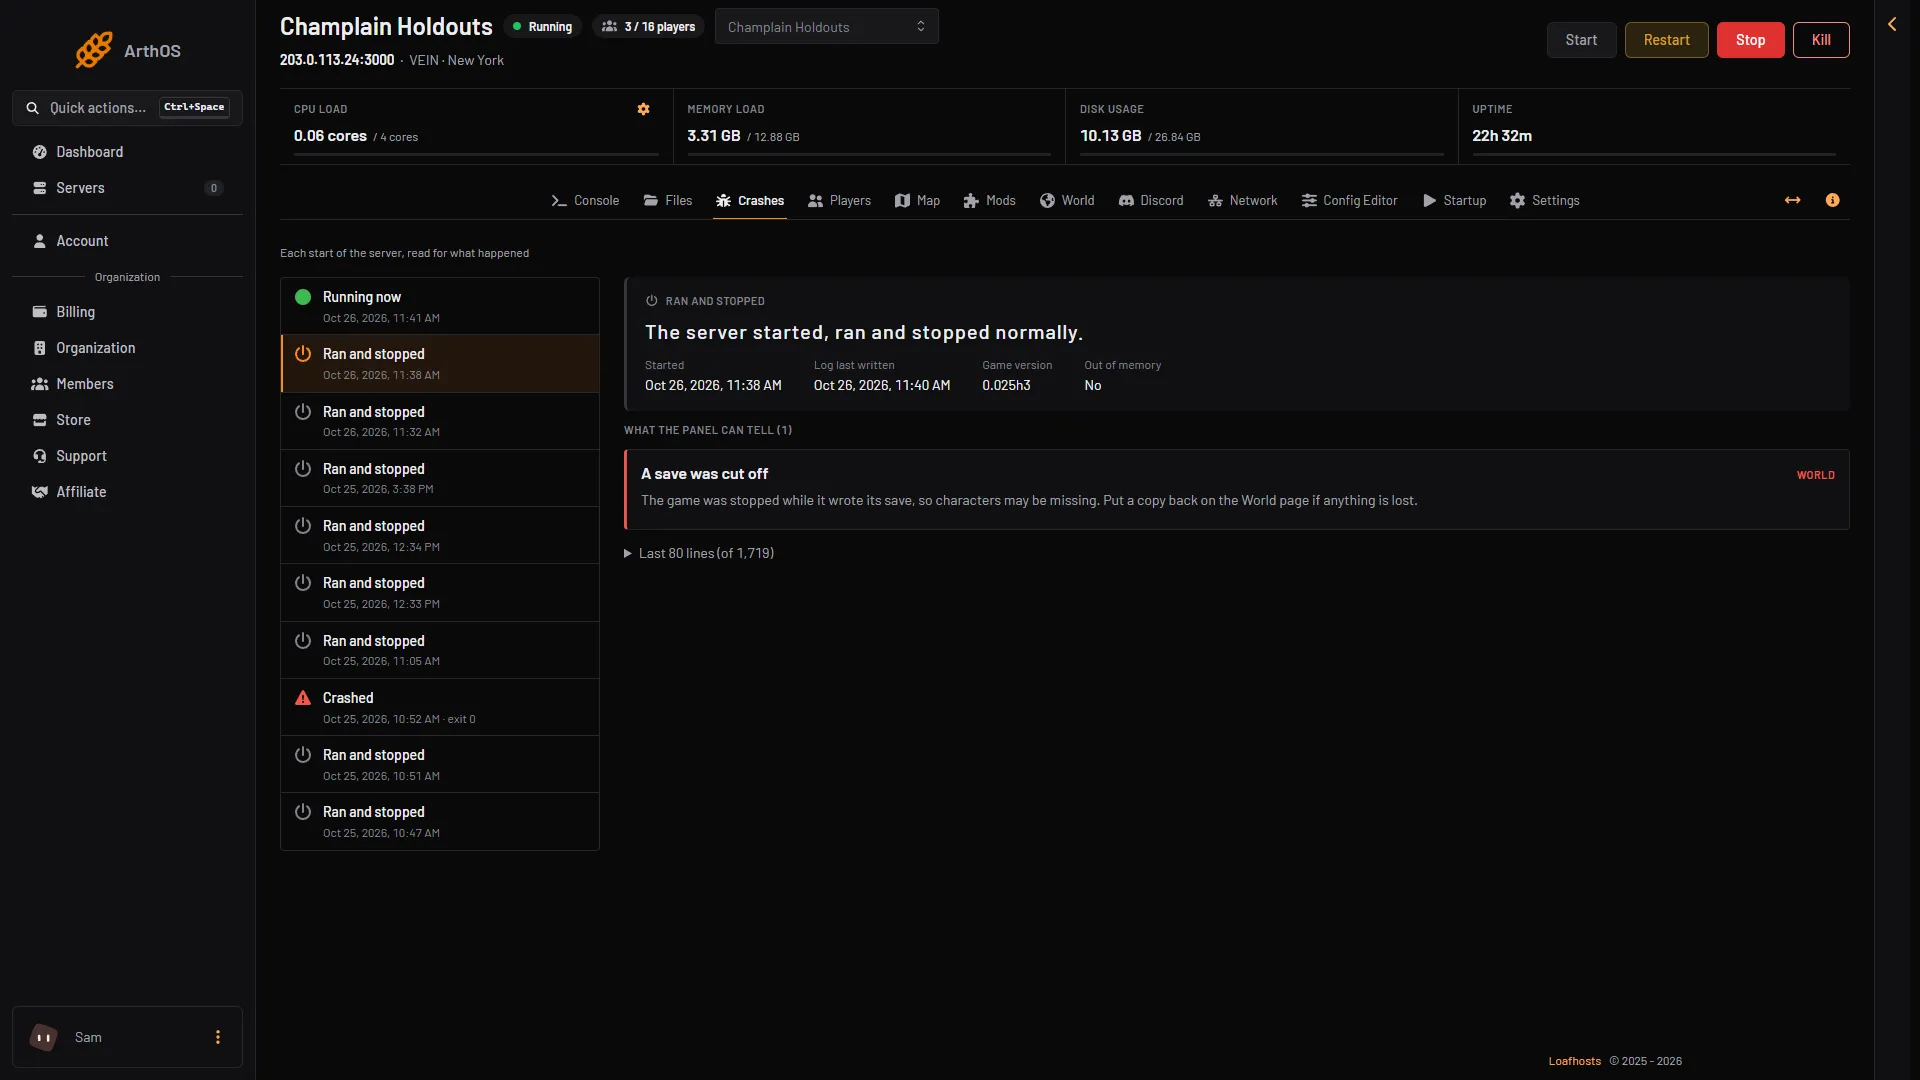Image resolution: width=1920 pixels, height=1080 pixels.
Task: Select the Running now entry
Action: (x=440, y=306)
